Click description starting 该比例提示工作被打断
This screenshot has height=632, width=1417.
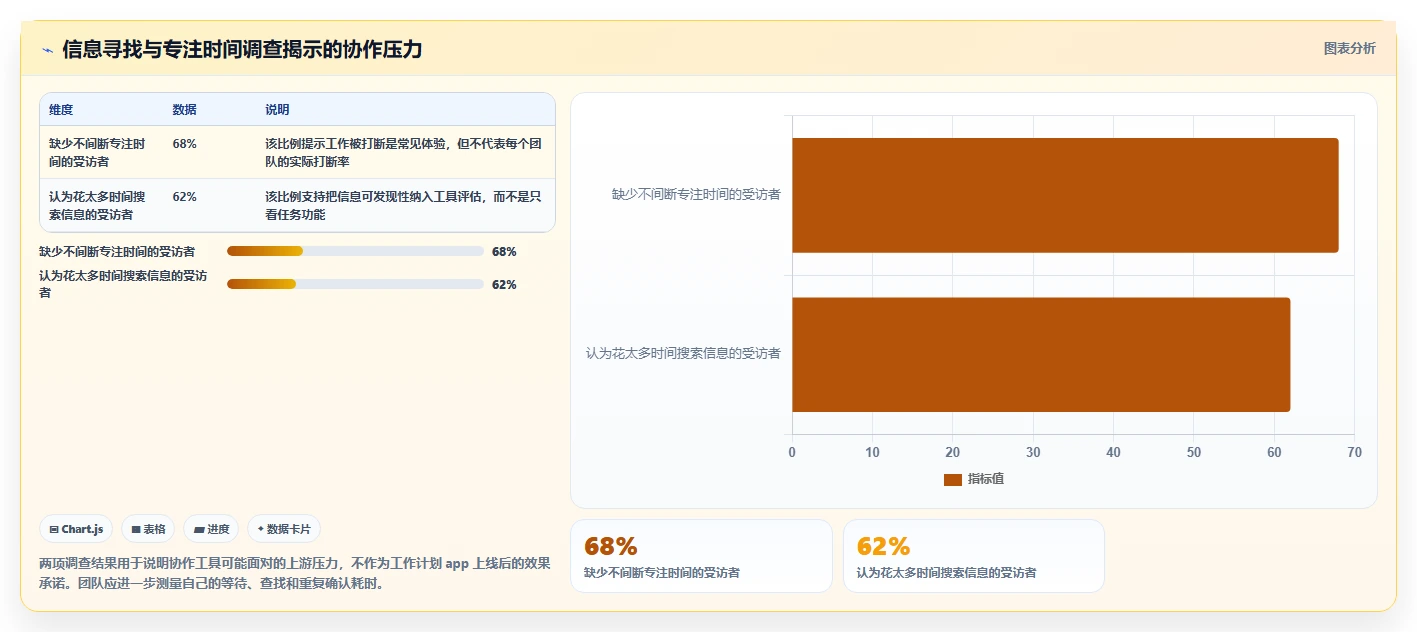[x=404, y=153]
